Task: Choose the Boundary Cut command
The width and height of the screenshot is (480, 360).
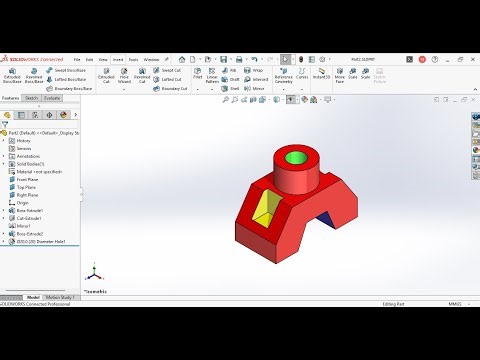Action: [170, 89]
